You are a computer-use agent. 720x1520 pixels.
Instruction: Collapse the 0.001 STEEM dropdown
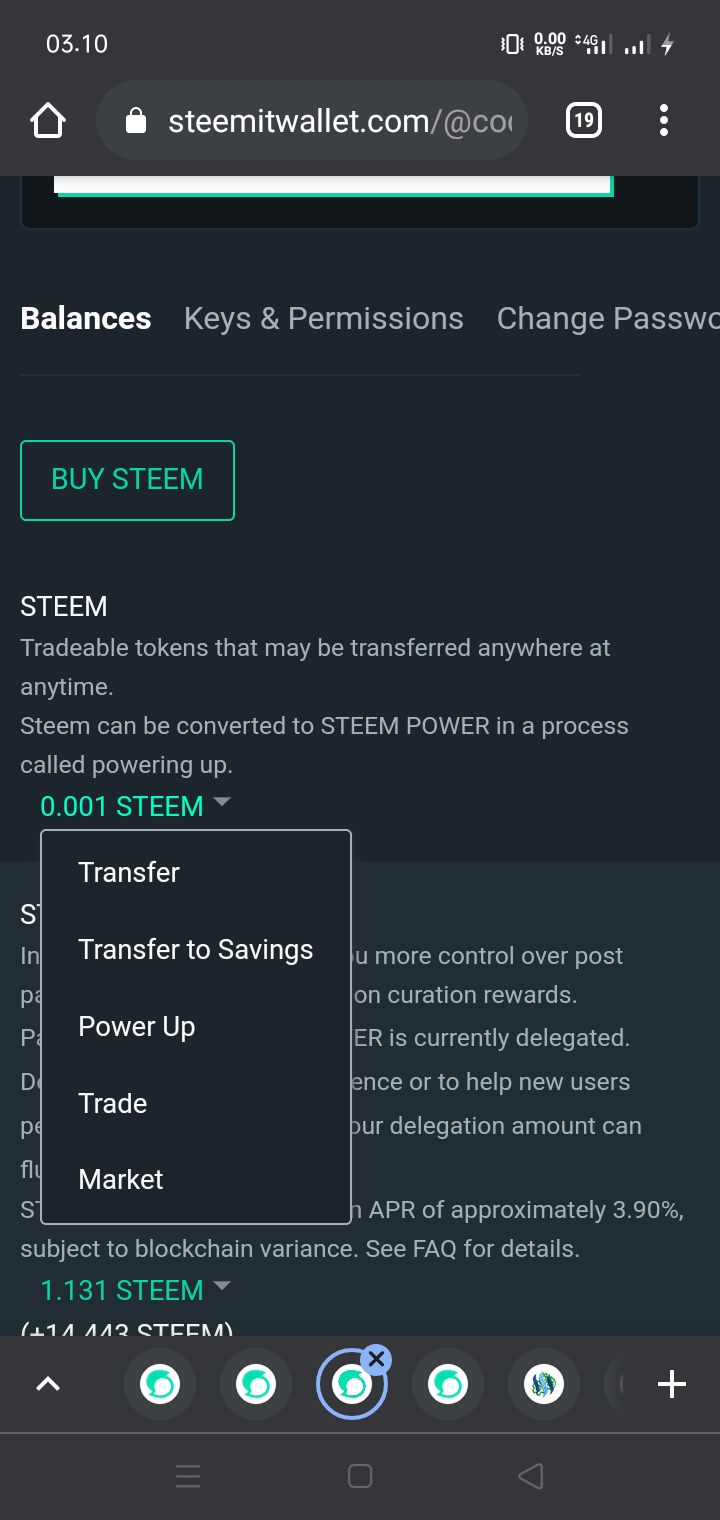pos(135,806)
